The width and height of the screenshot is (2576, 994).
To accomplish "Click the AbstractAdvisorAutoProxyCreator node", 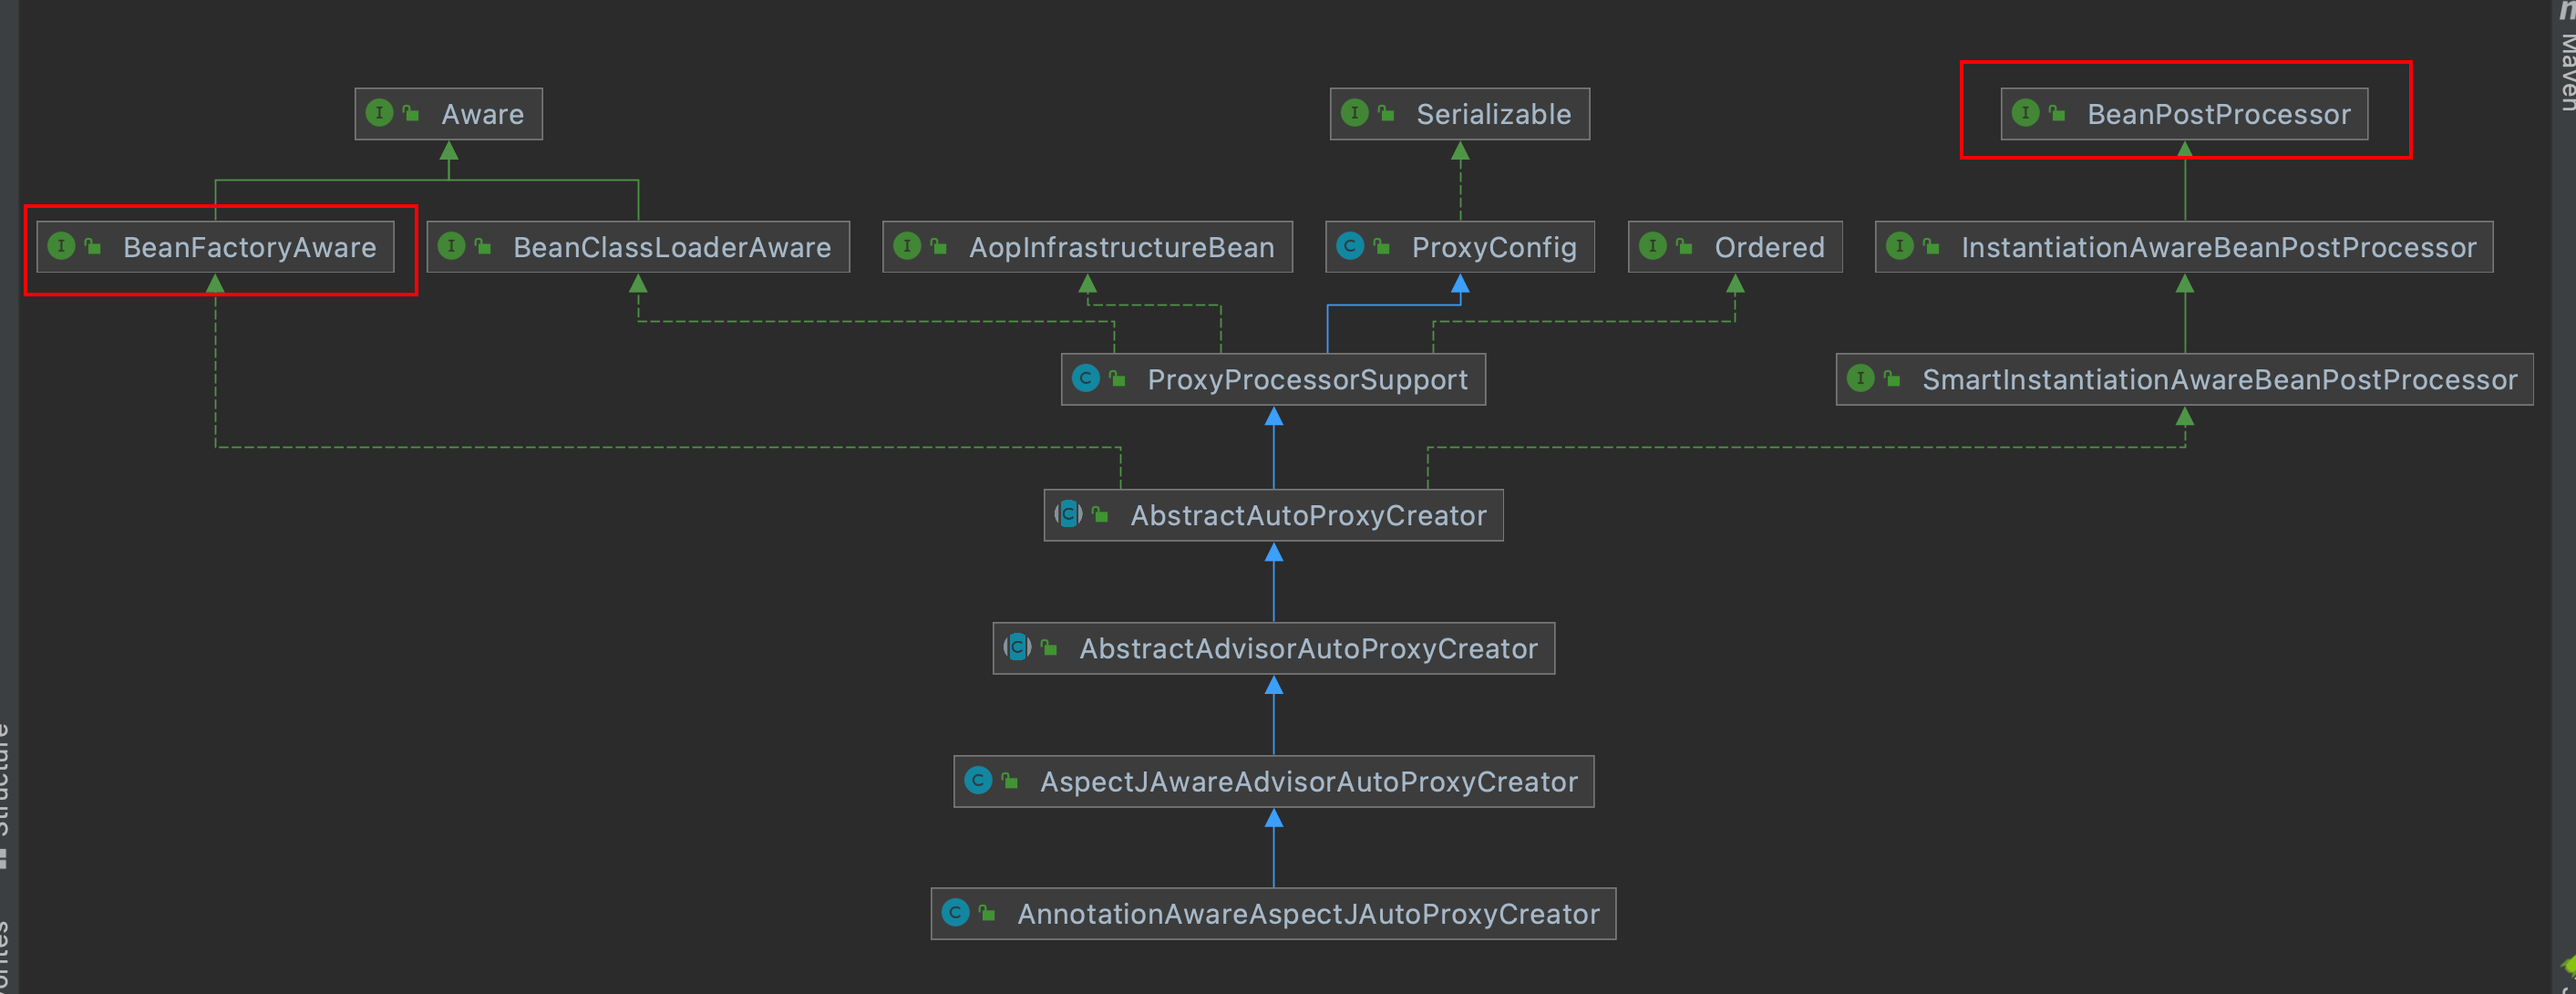I will pyautogui.click(x=1273, y=648).
